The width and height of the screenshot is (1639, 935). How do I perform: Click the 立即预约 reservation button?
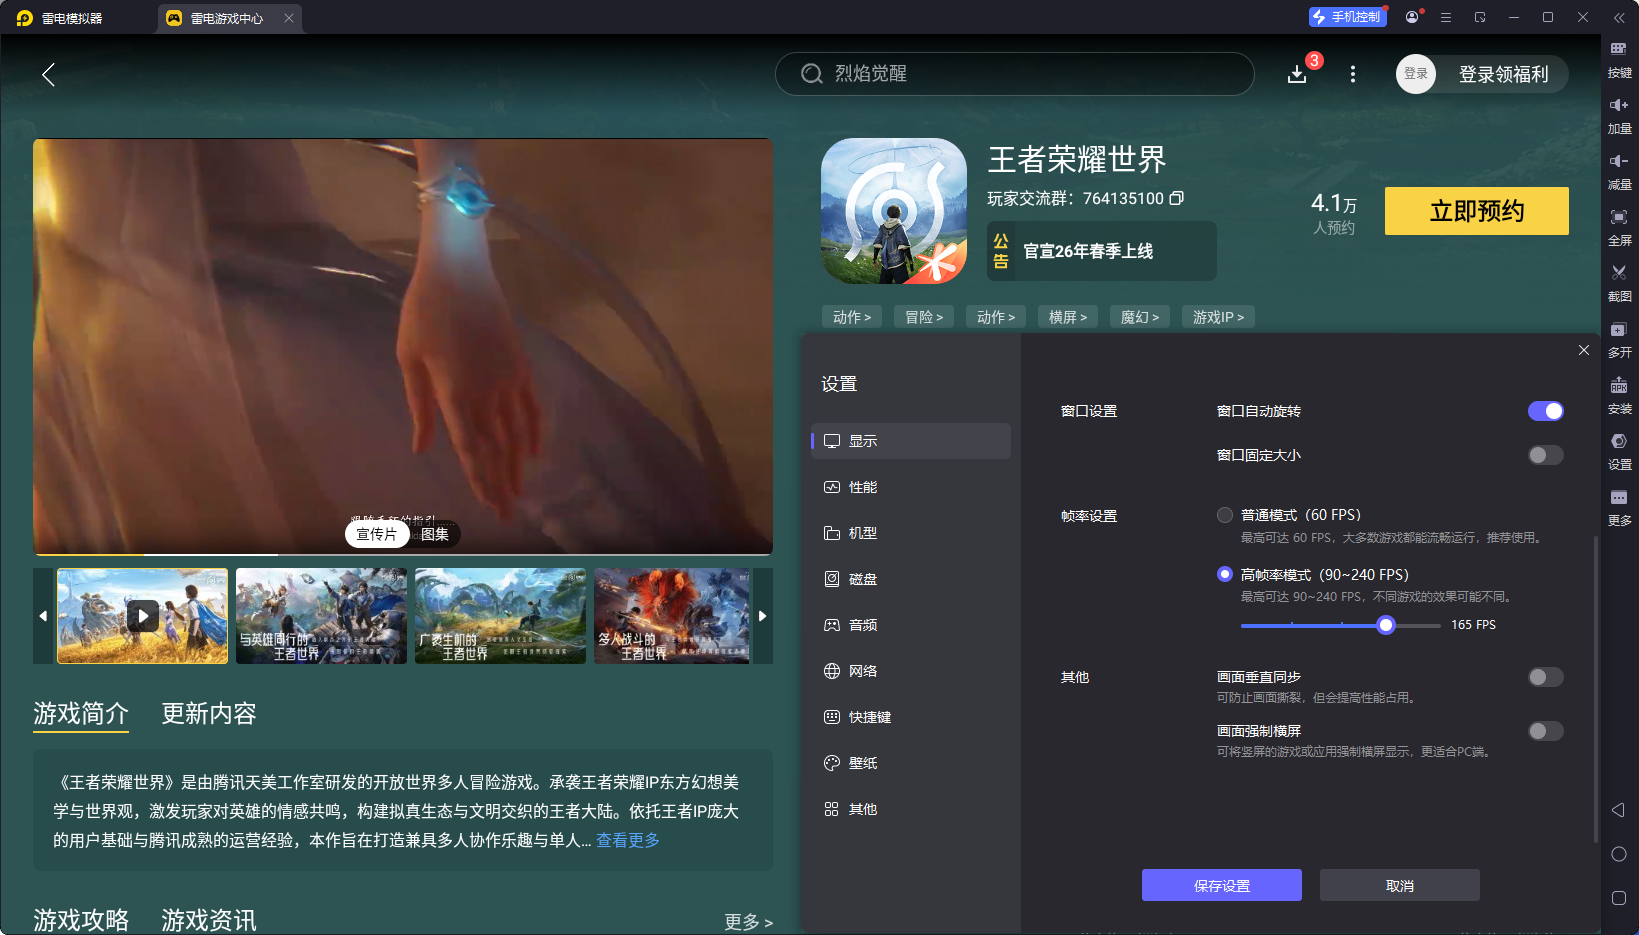tap(1476, 211)
